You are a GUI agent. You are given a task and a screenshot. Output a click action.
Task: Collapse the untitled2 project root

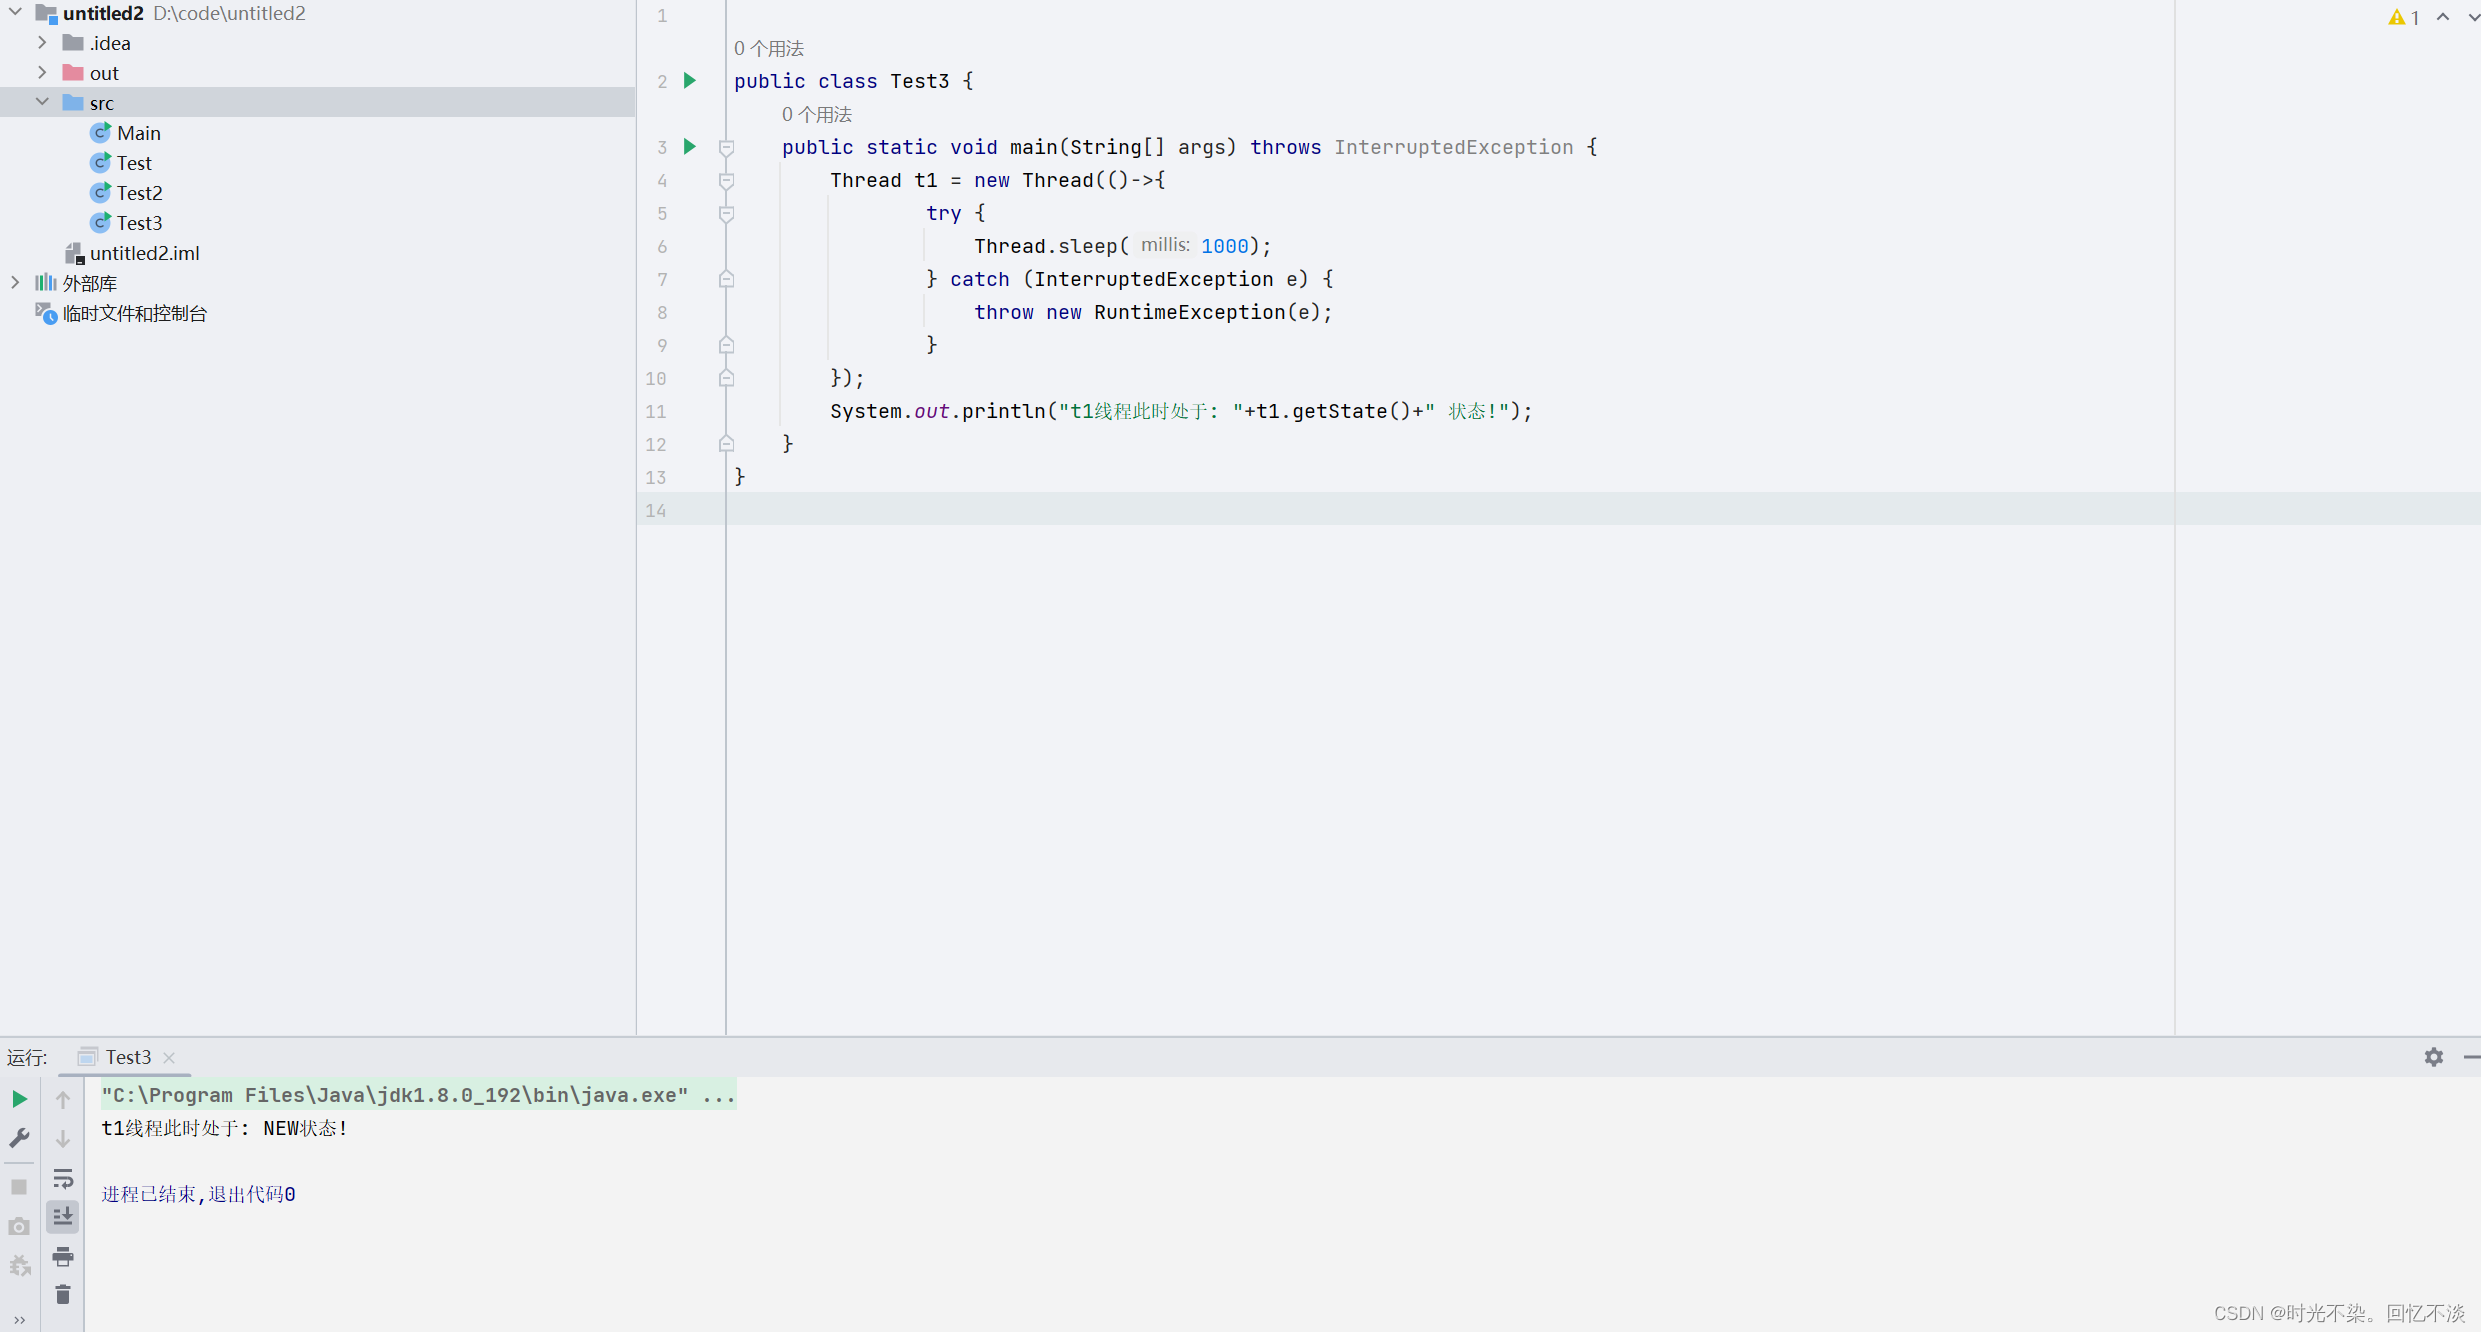point(16,13)
